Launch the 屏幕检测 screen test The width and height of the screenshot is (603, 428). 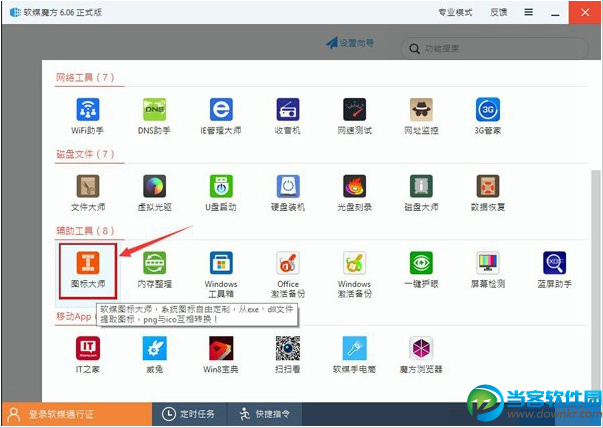click(488, 270)
